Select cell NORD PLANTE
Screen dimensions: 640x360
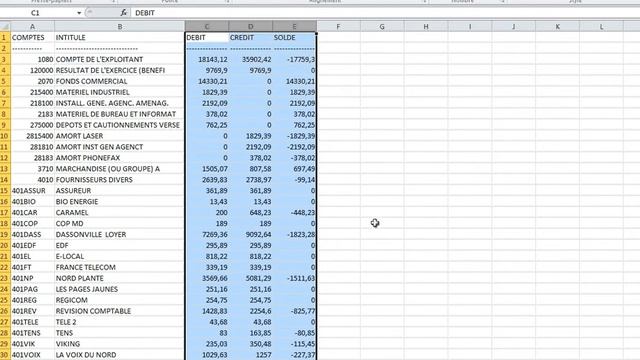coord(120,278)
